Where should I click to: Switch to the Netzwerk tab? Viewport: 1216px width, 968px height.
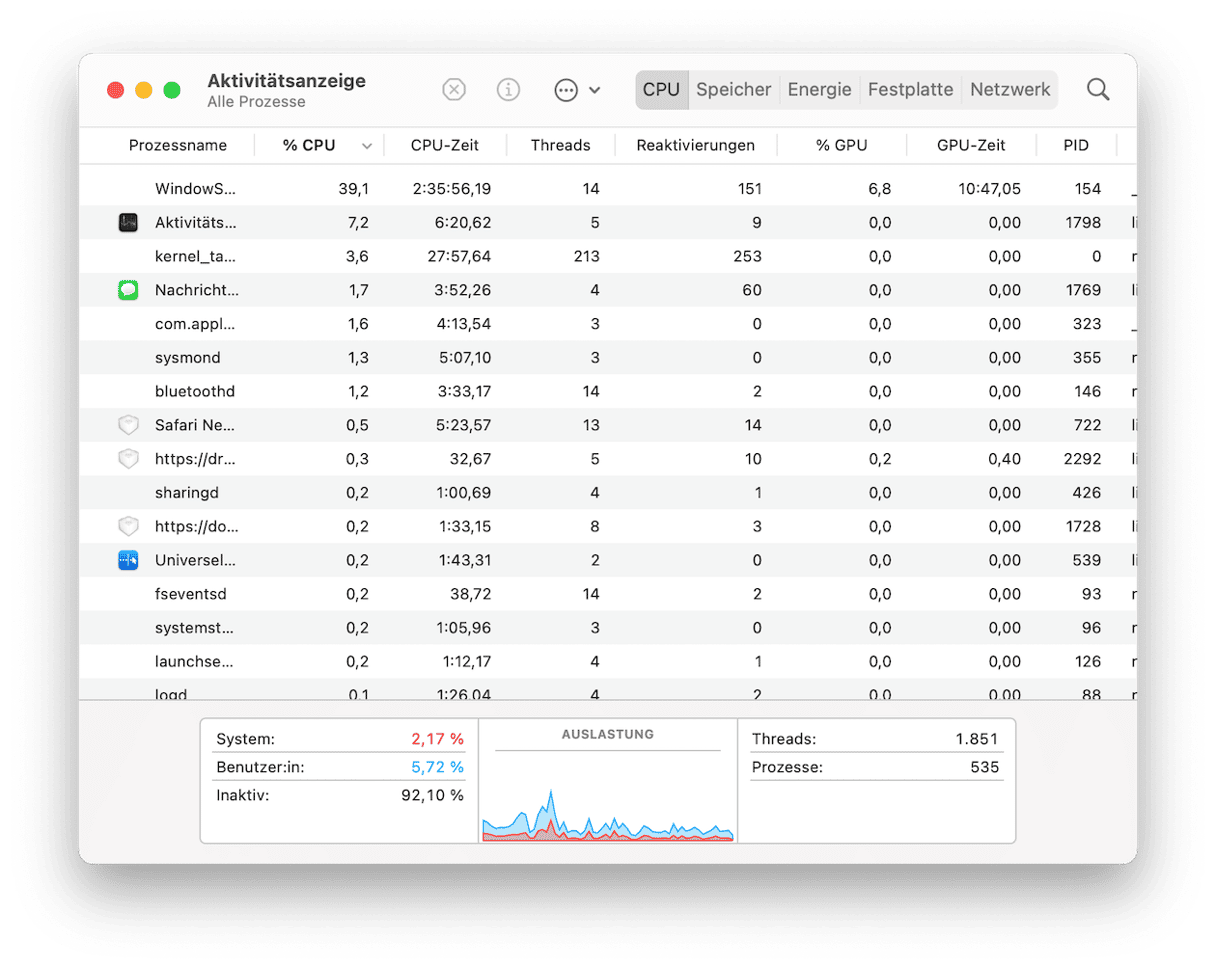click(x=1010, y=90)
